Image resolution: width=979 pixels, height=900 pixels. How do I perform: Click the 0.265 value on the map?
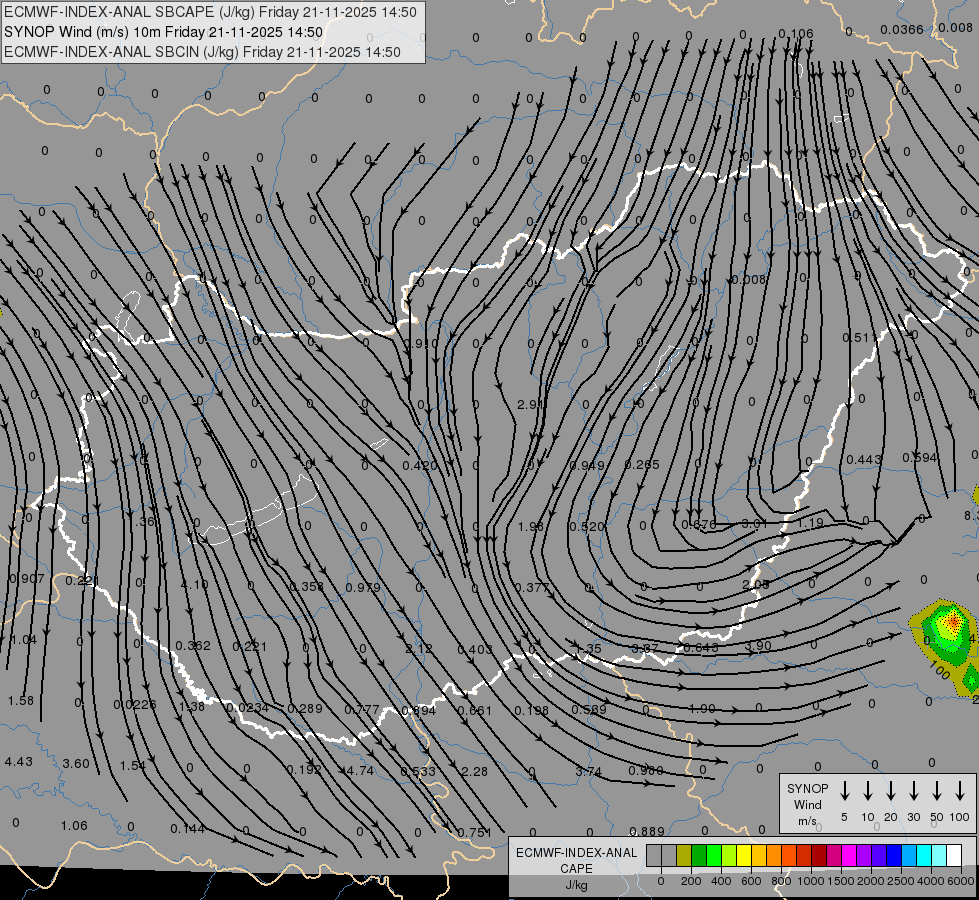pos(642,464)
